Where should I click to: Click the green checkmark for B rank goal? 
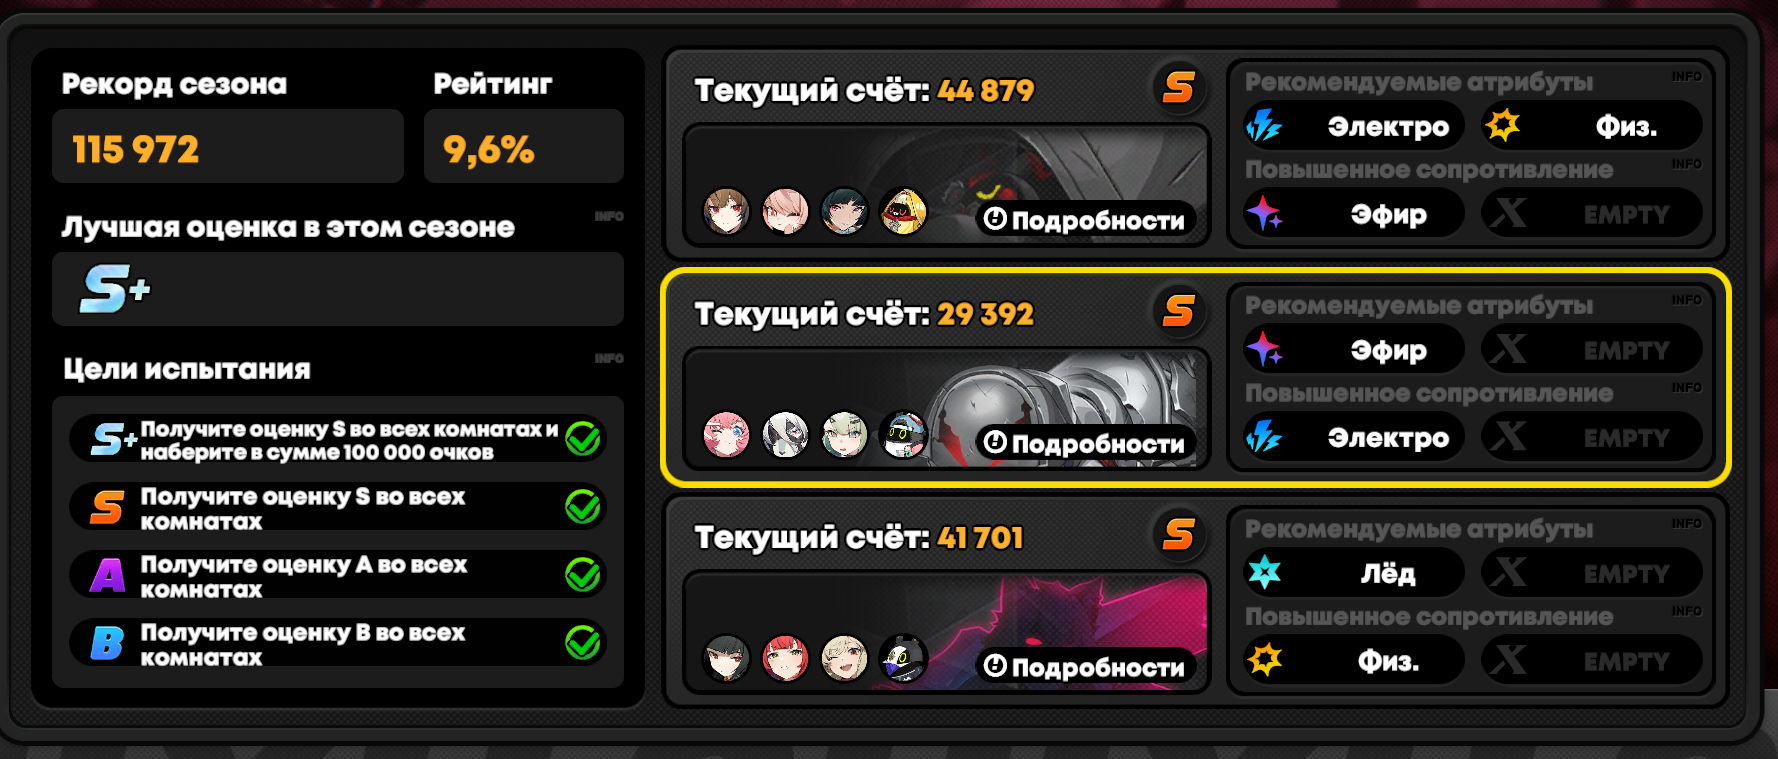point(583,642)
